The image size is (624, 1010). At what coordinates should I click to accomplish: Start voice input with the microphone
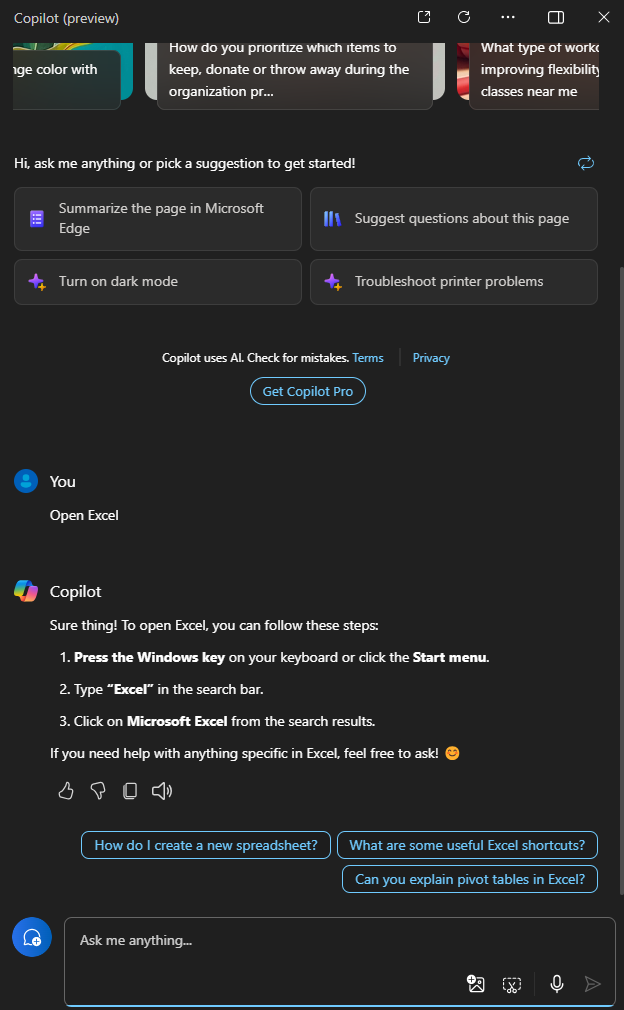click(x=557, y=984)
